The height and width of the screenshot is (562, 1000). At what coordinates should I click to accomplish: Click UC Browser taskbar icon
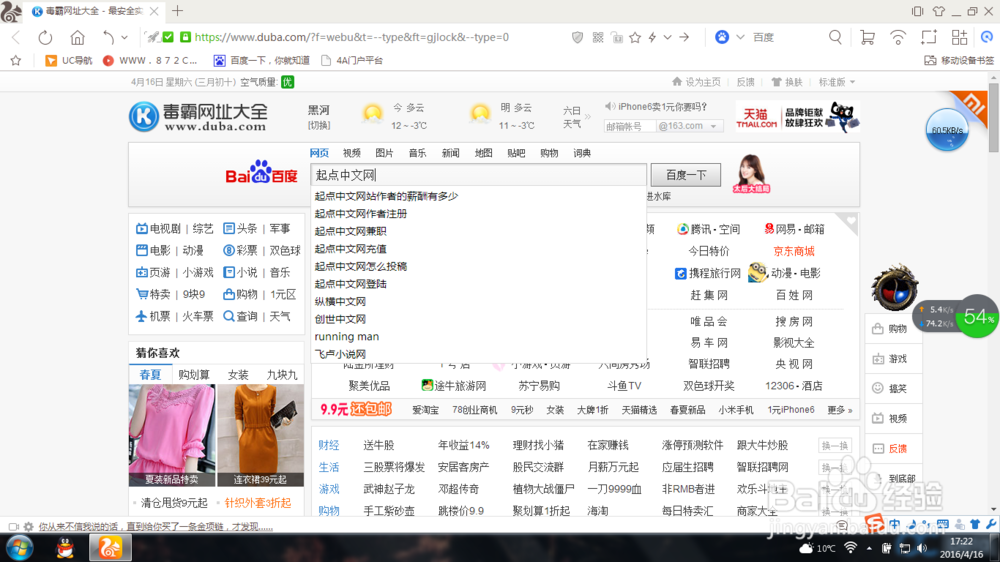click(110, 548)
